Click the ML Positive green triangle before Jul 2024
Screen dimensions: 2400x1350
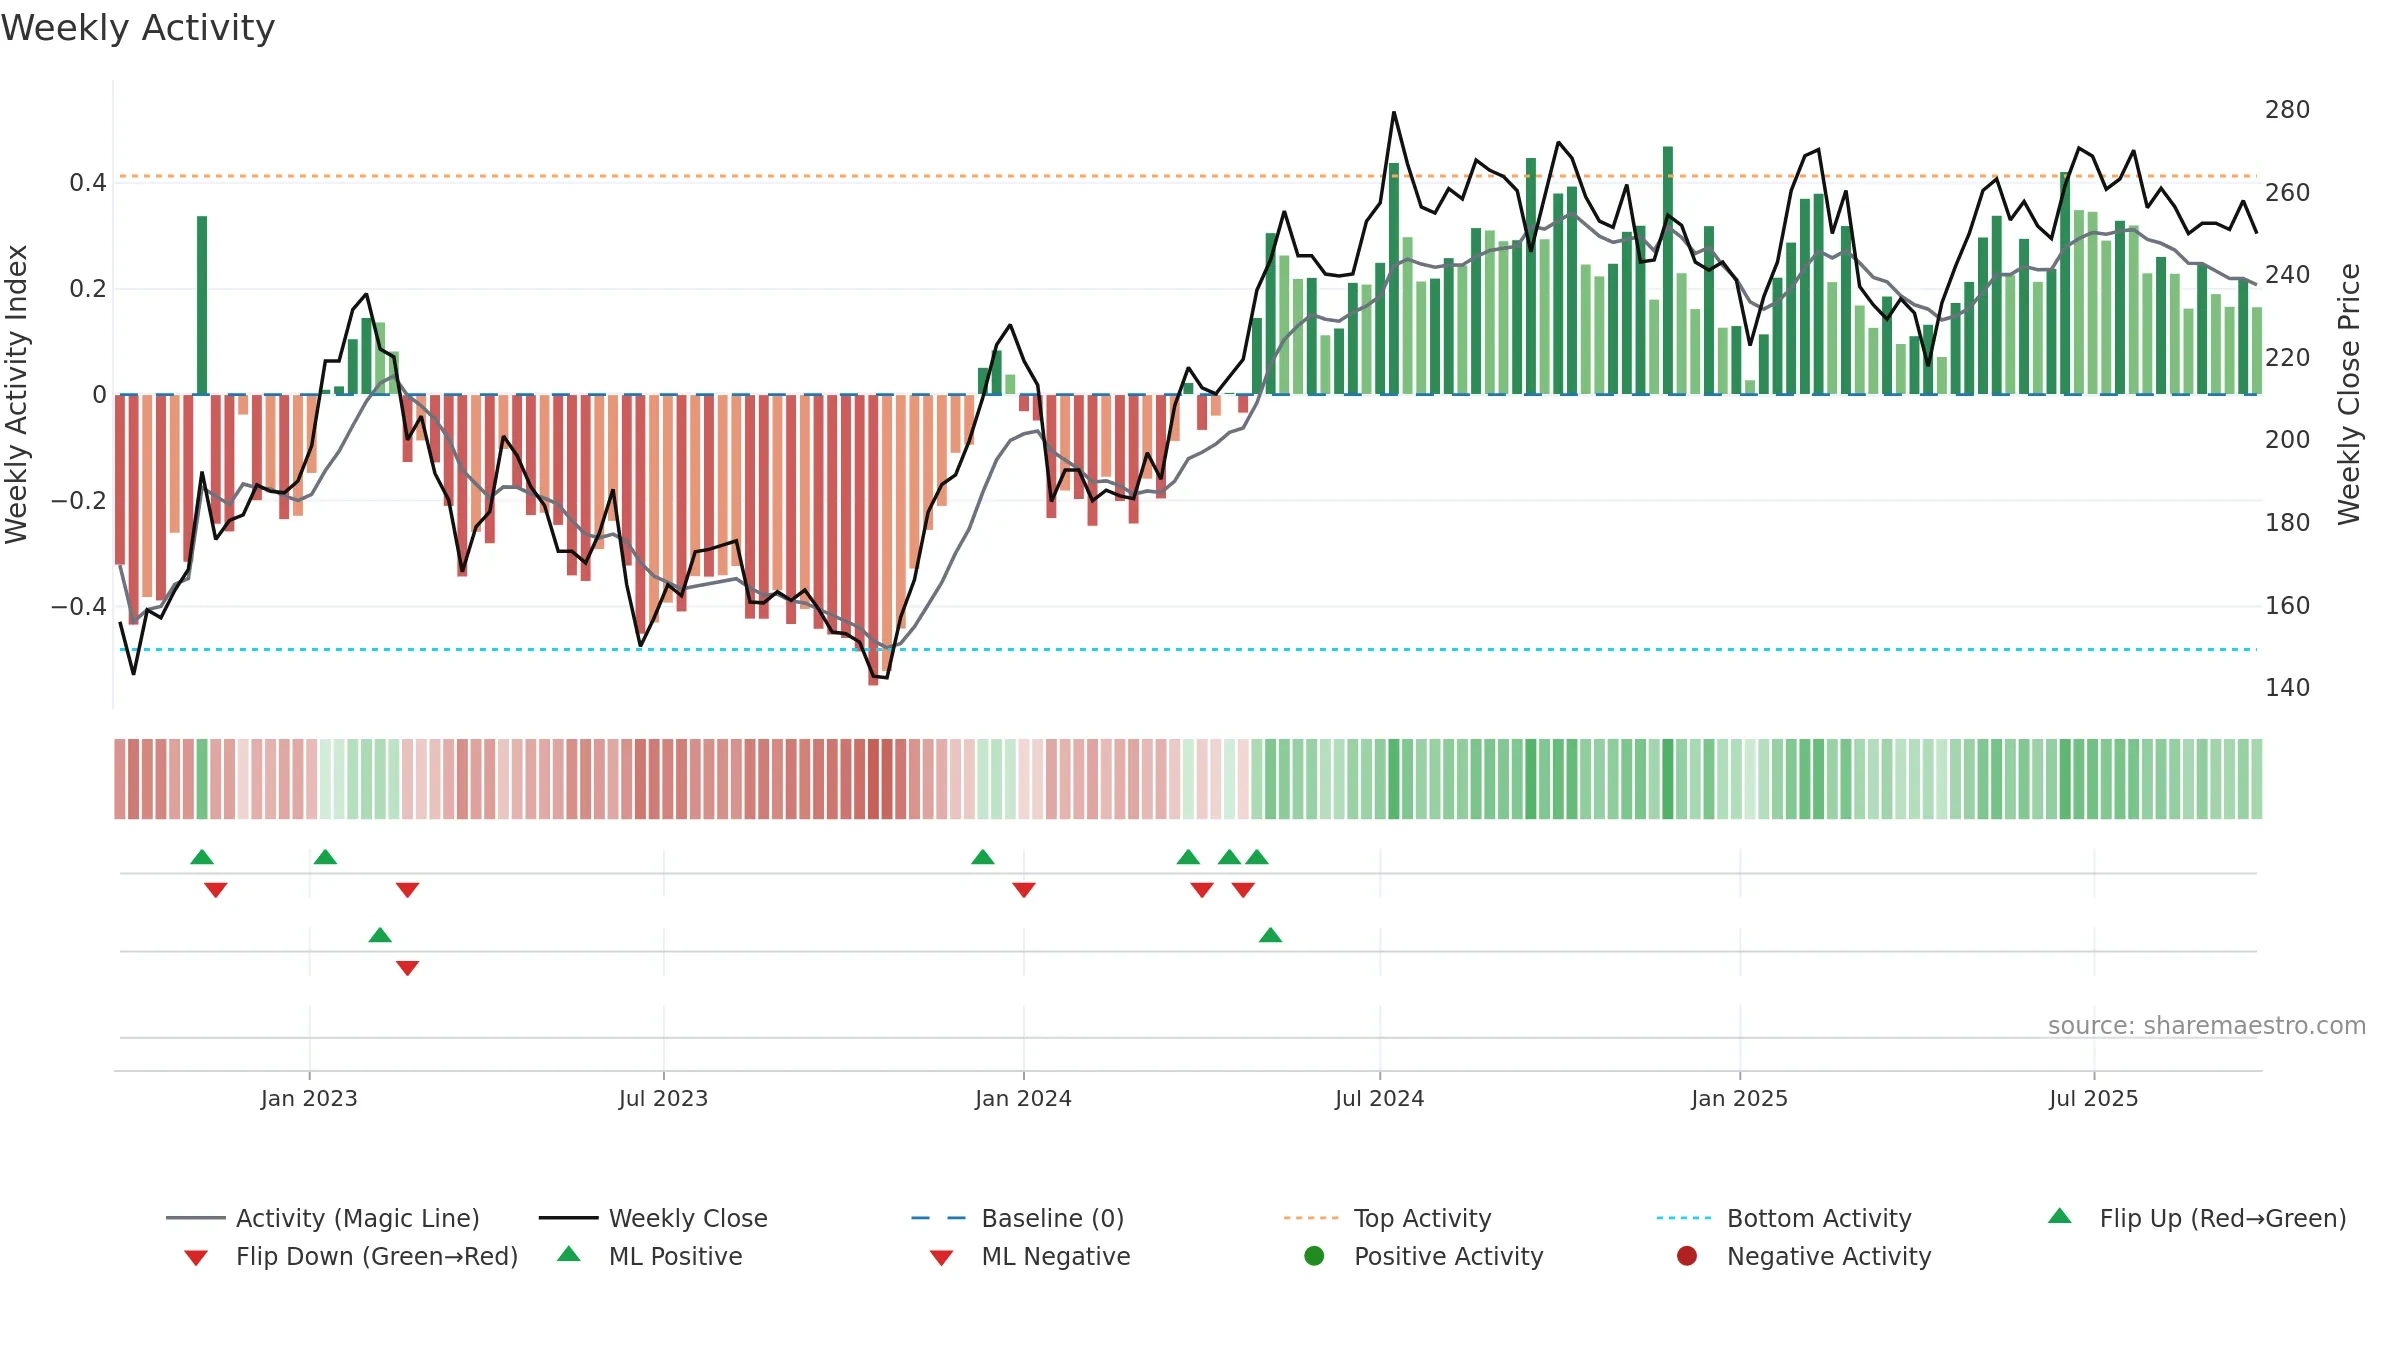pos(1270,935)
